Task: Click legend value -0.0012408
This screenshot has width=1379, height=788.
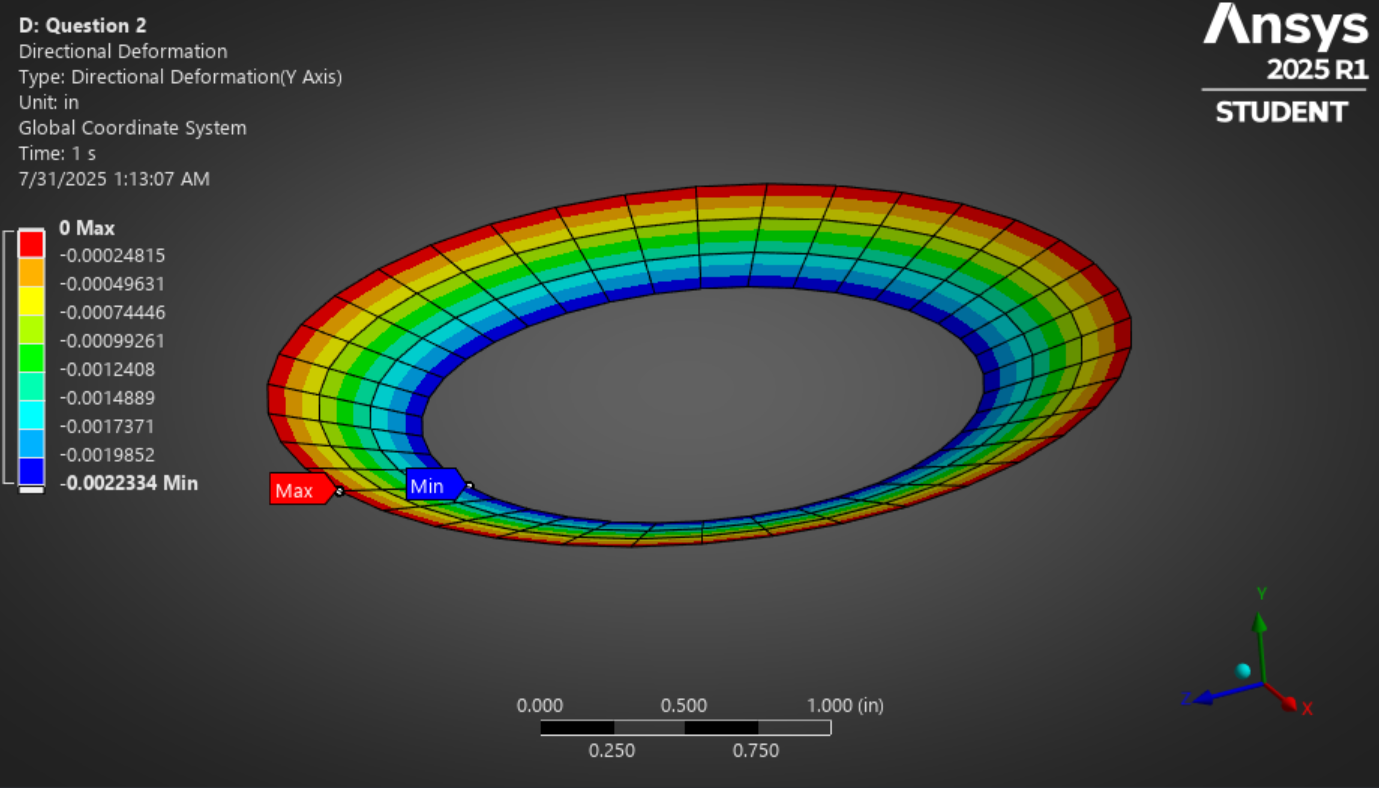Action: pos(108,369)
